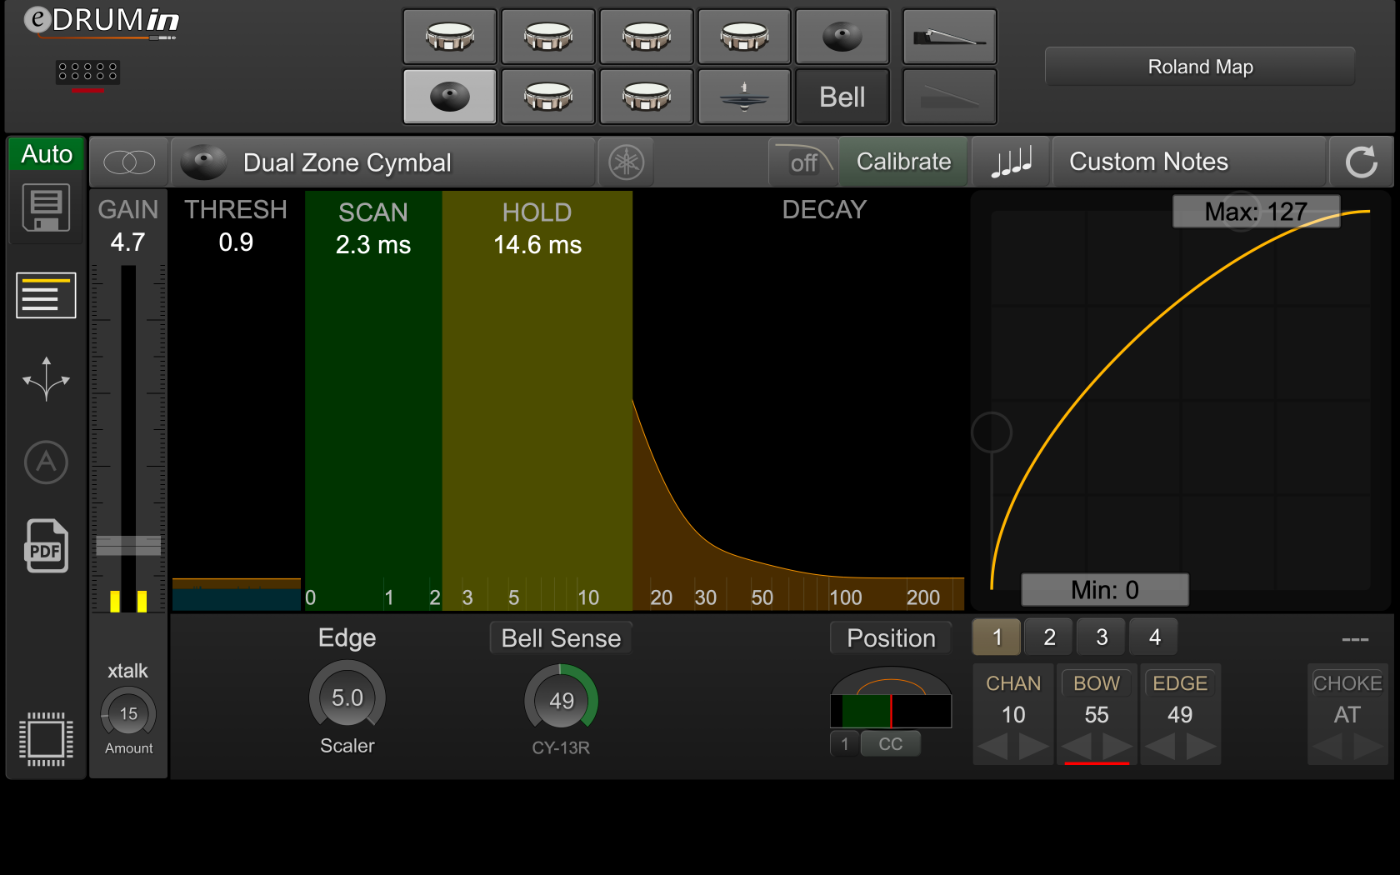Toggle the Bell input button
Viewport: 1400px width, 875px height.
[842, 96]
